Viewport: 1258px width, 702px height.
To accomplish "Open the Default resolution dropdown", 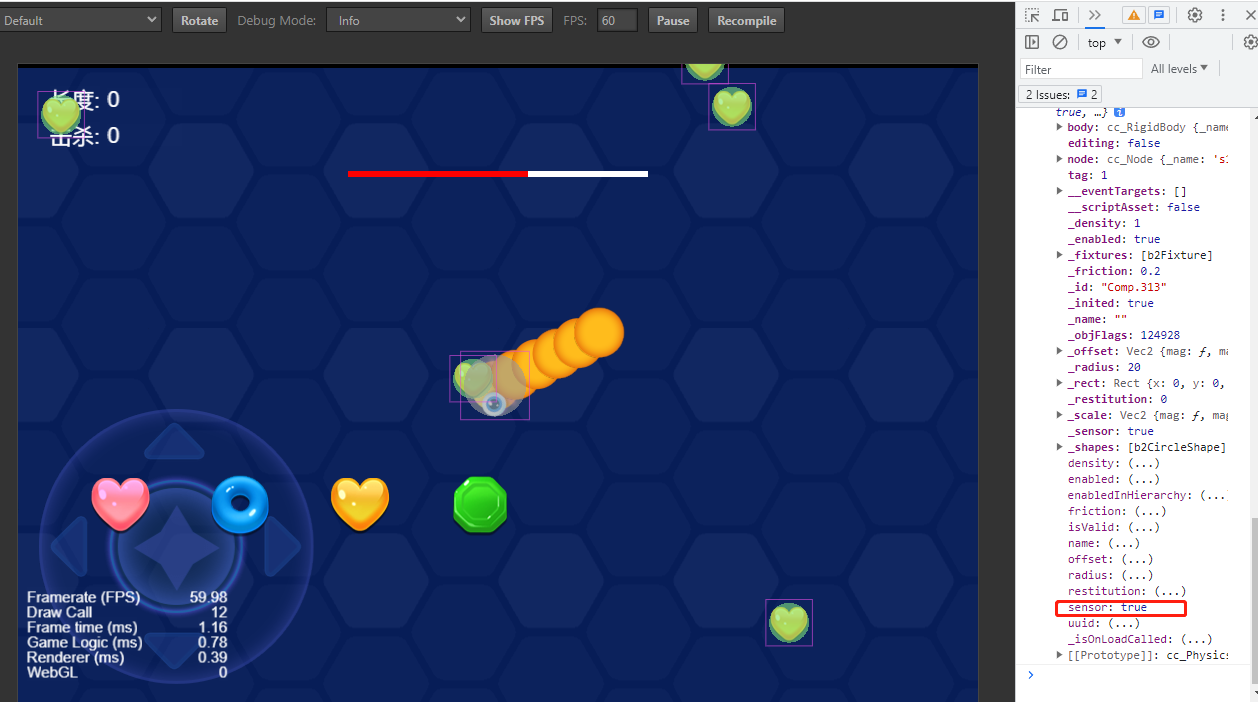I will point(80,20).
